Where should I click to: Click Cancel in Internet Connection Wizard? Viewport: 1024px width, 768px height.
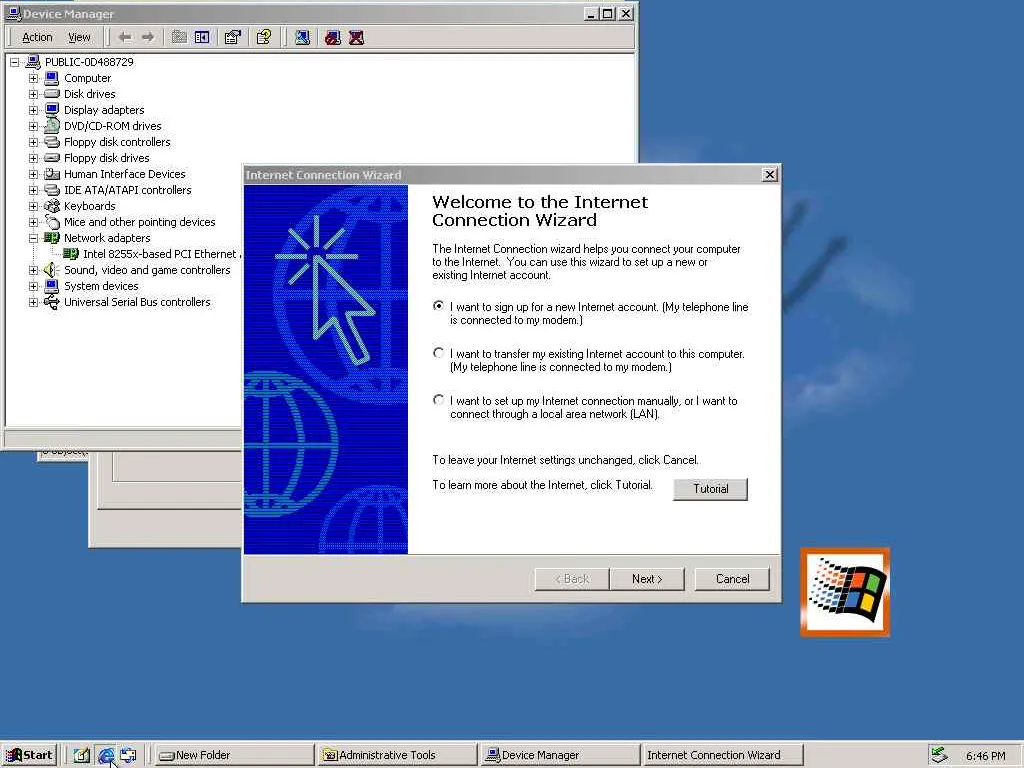coord(732,579)
